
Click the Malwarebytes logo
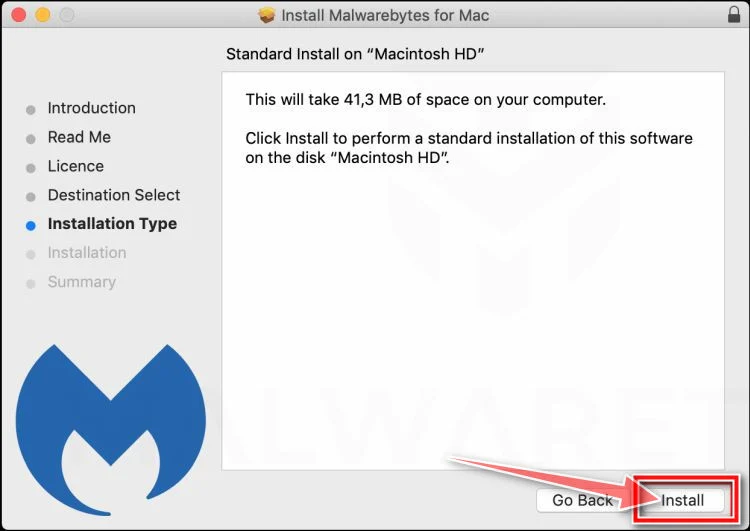pyautogui.click(x=111, y=429)
